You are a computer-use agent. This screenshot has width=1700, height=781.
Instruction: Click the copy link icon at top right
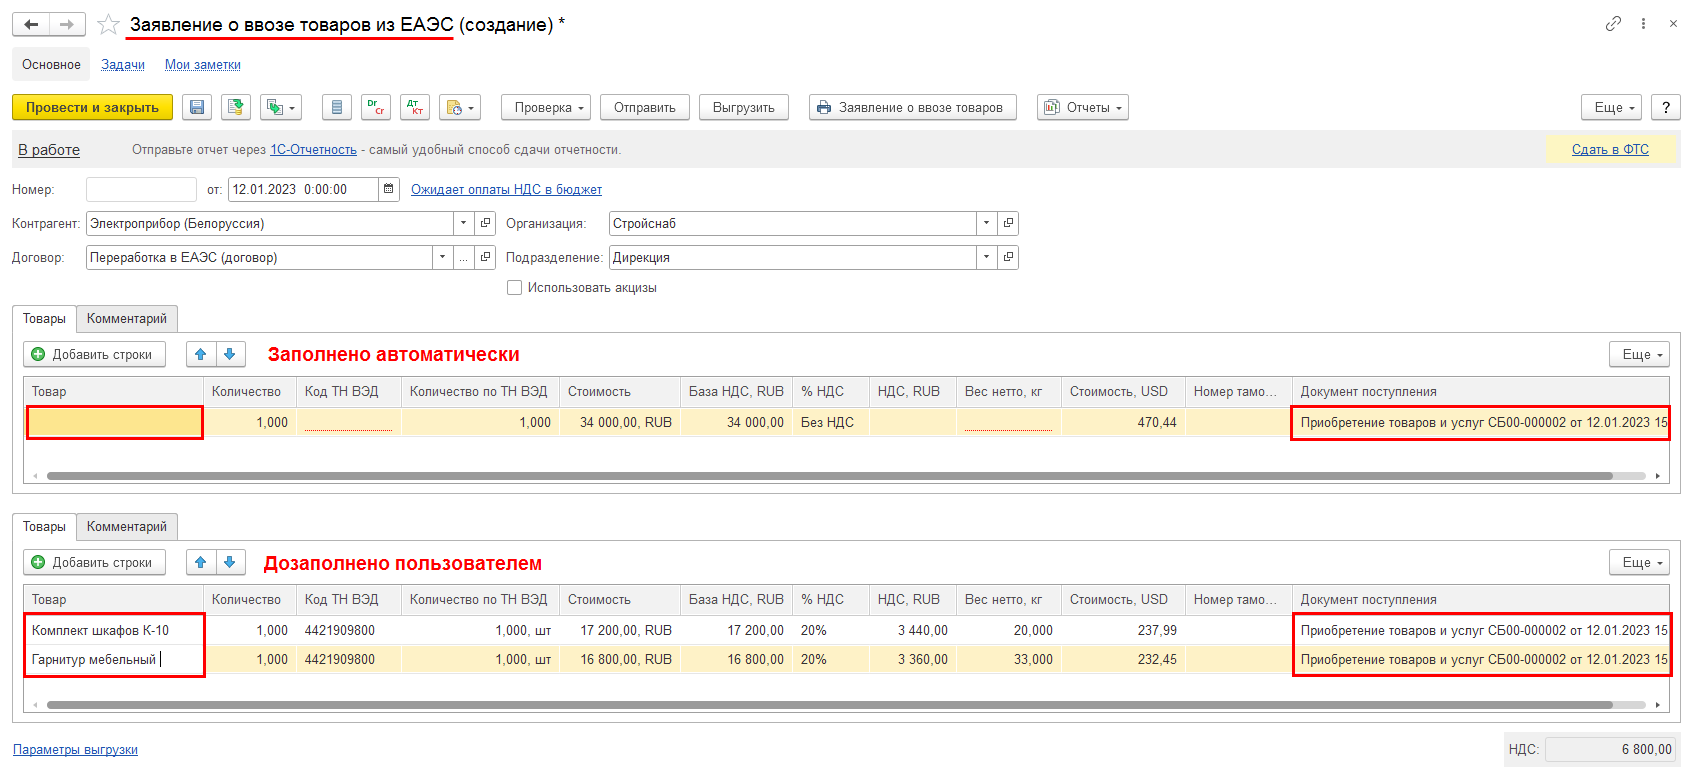(1613, 24)
